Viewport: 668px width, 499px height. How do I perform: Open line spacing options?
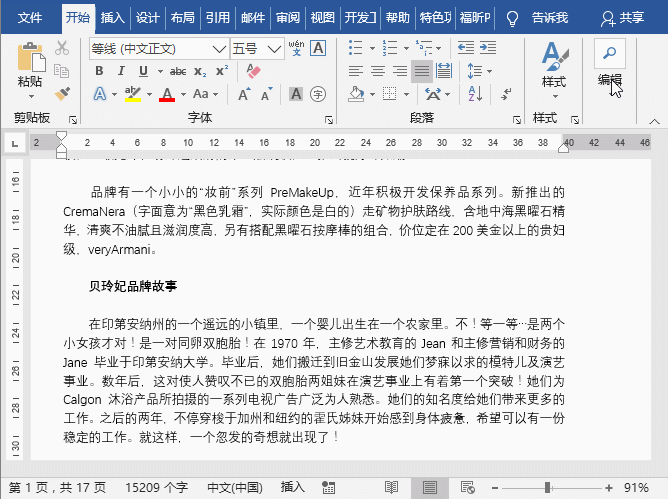(x=475, y=71)
